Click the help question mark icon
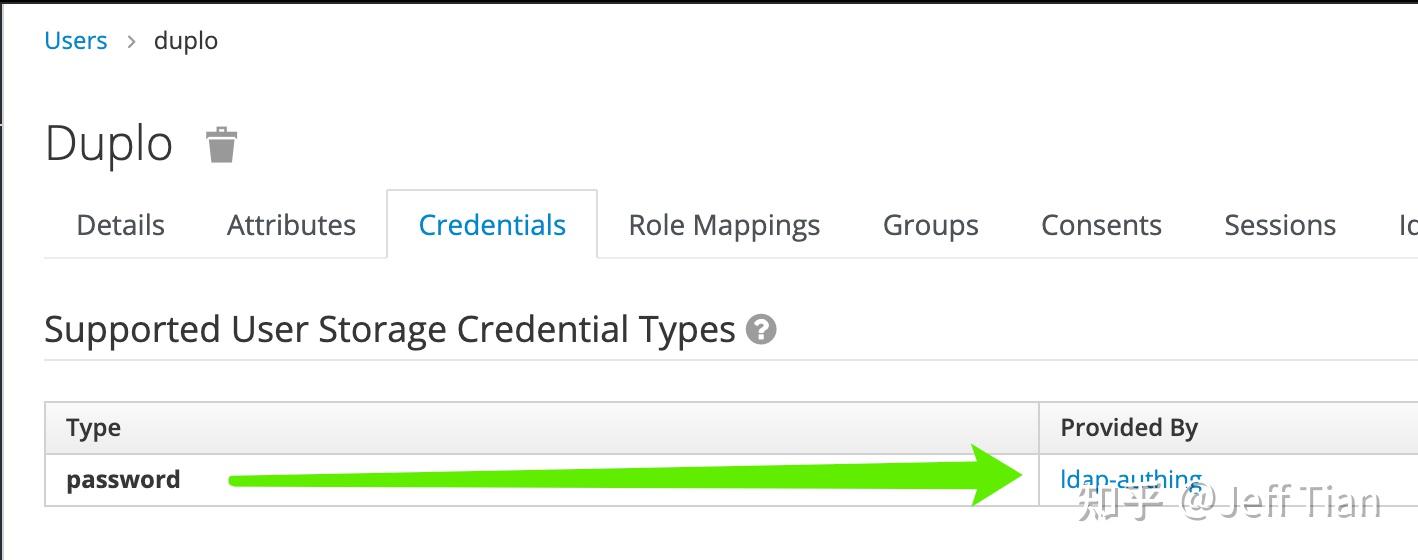Screen dimensions: 1418x560 click(x=761, y=329)
